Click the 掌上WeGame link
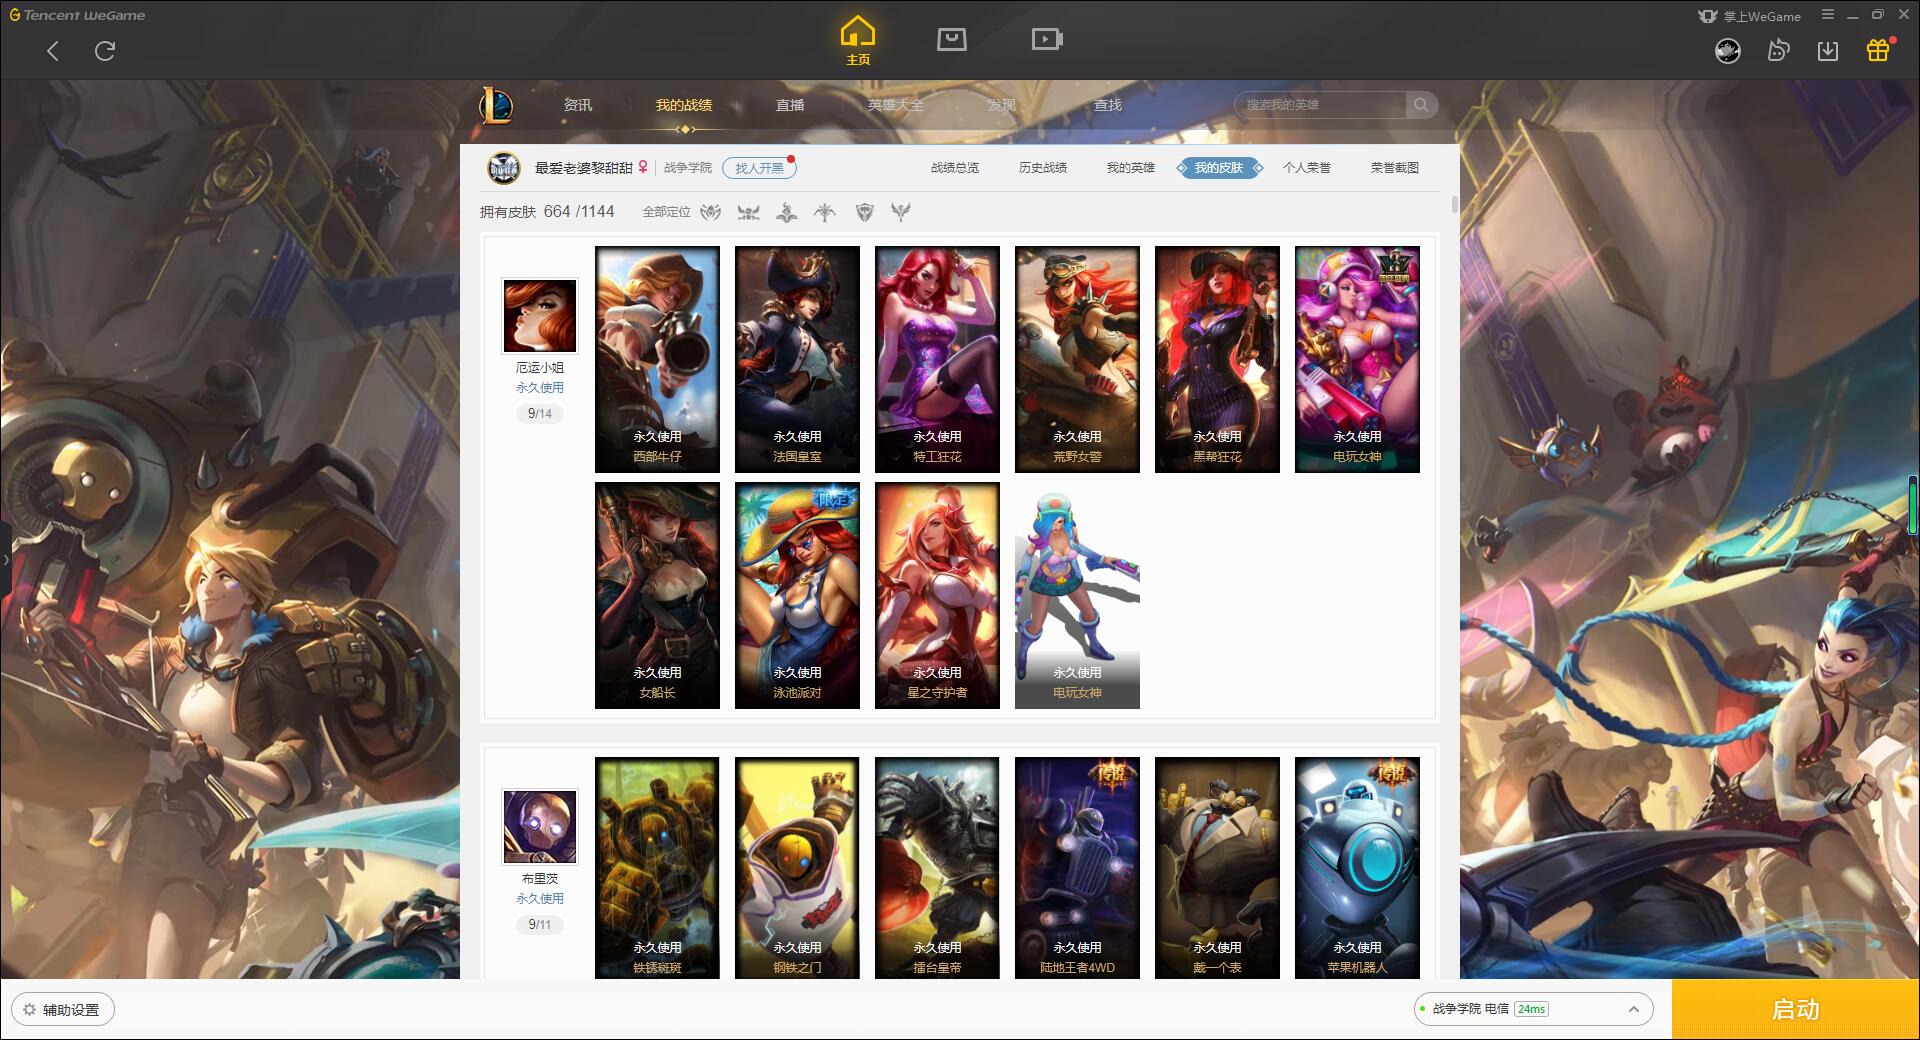 [x=1750, y=16]
